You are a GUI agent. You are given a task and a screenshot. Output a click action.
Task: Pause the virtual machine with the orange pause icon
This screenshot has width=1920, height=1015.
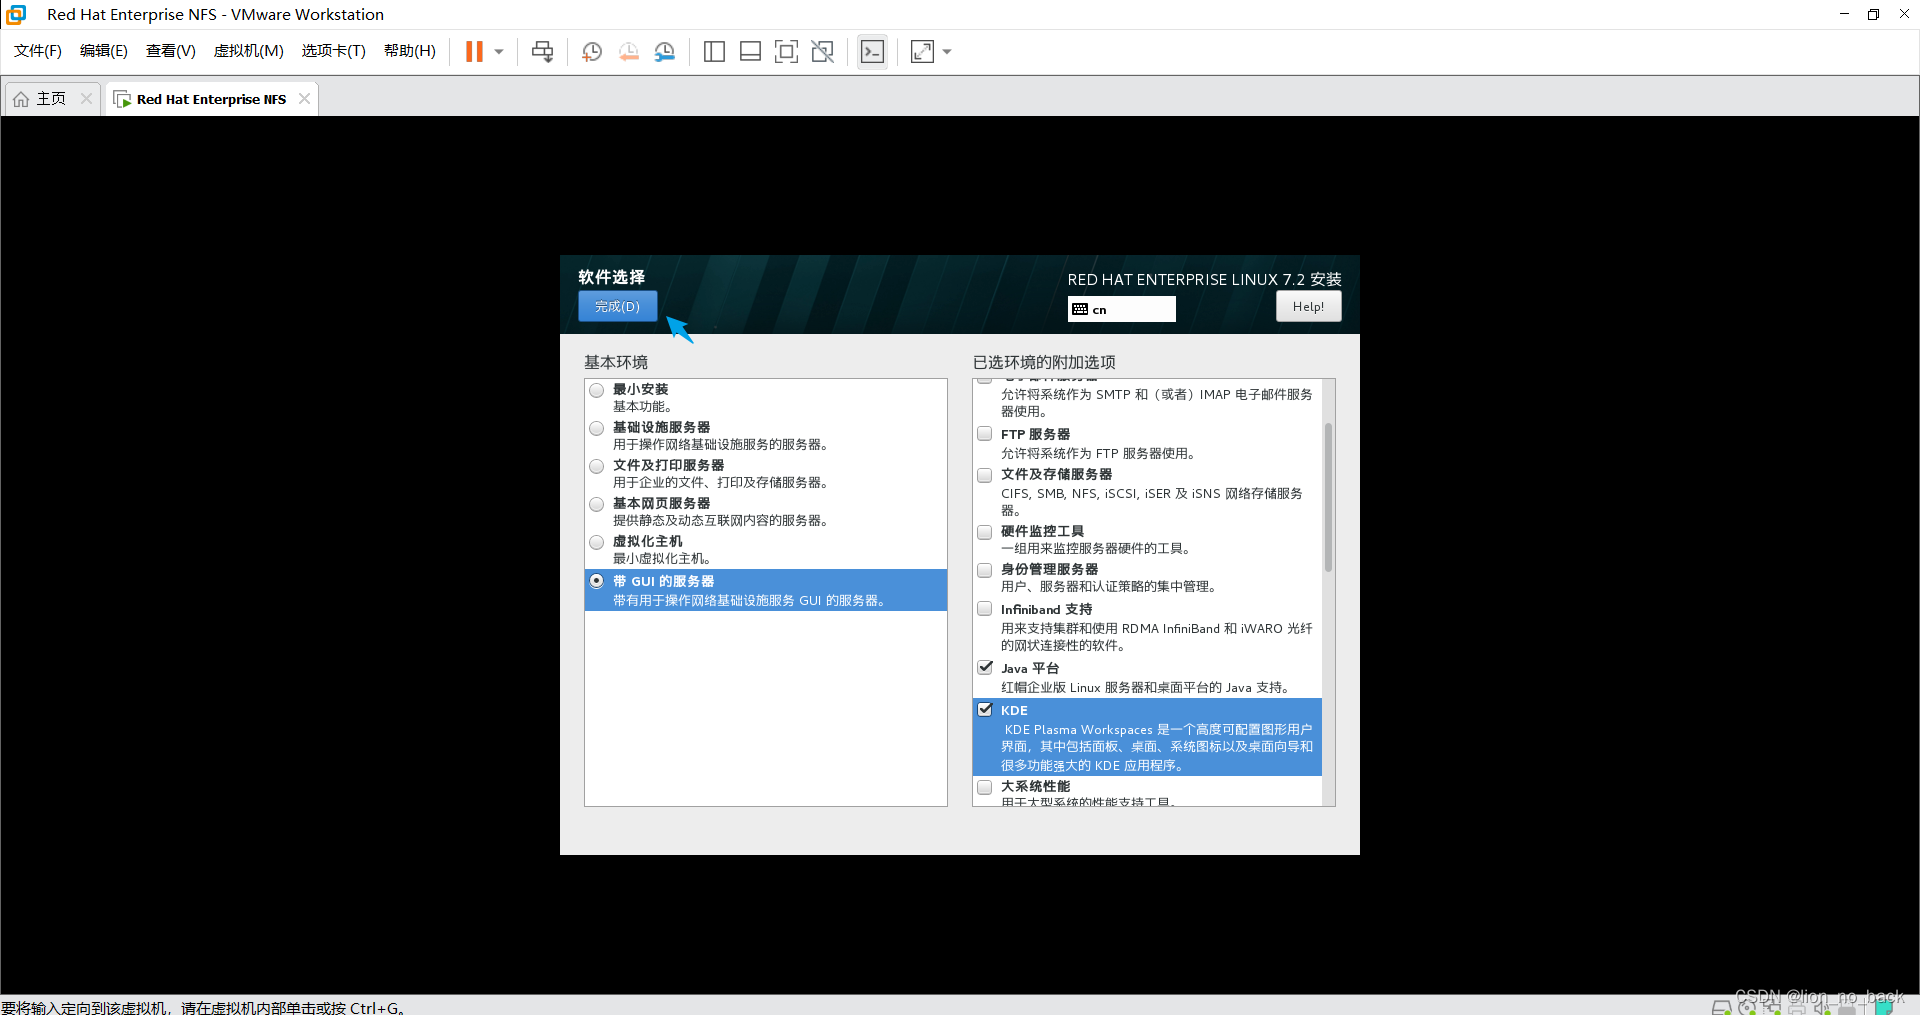tap(474, 51)
